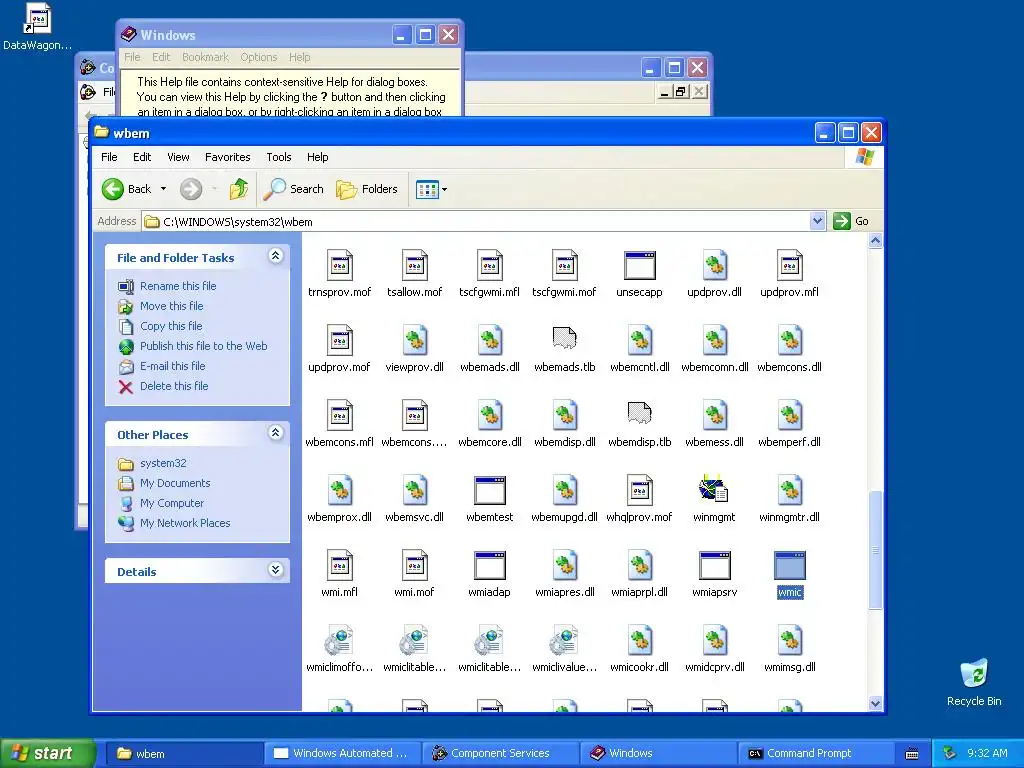Image resolution: width=1024 pixels, height=768 pixels.
Task: Click Rename this file link
Action: click(178, 286)
